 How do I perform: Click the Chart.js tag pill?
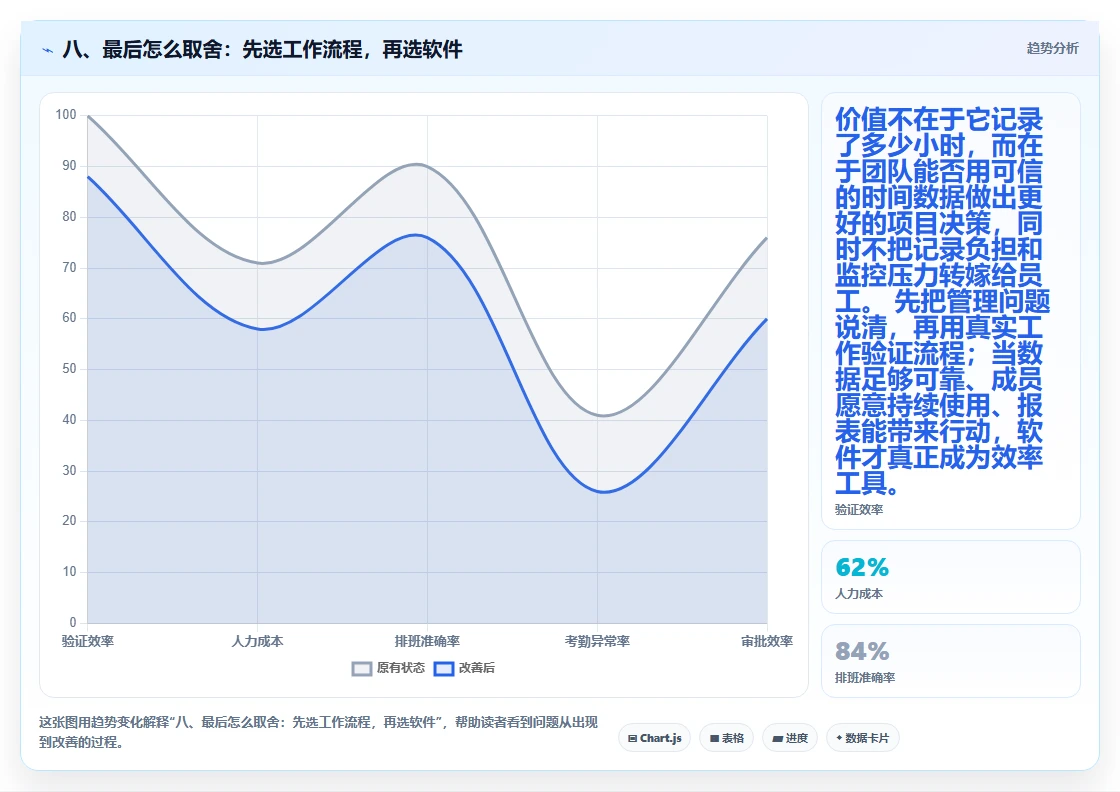(x=654, y=738)
